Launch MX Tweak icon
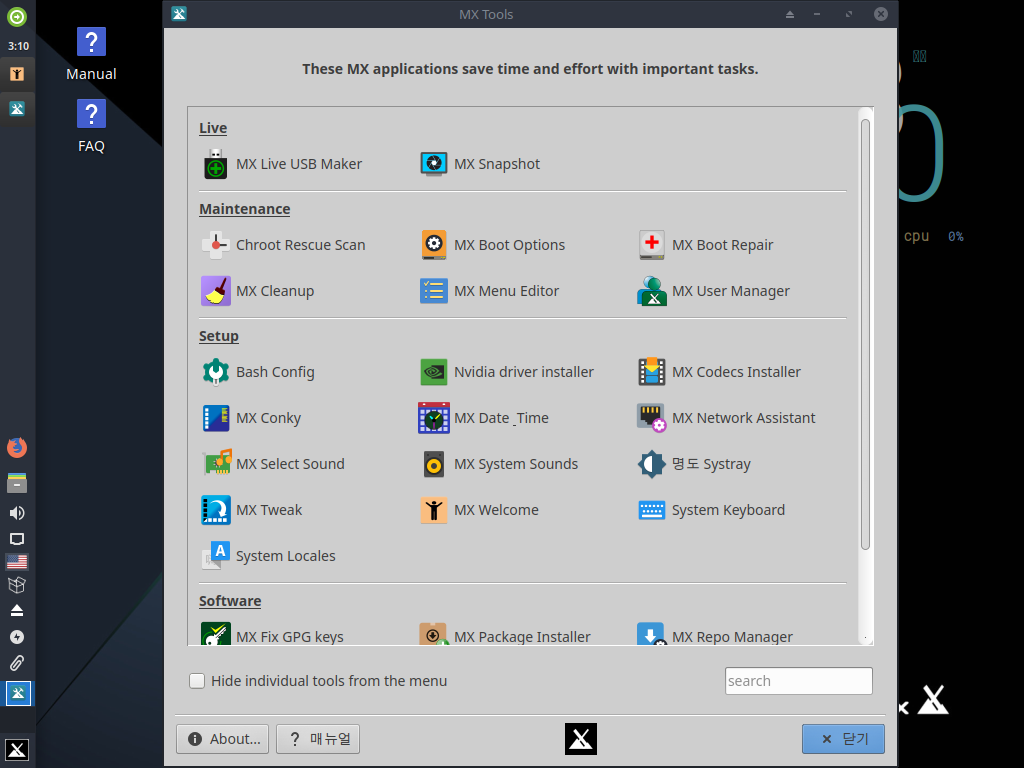This screenshot has height=768, width=1024. tap(216, 510)
